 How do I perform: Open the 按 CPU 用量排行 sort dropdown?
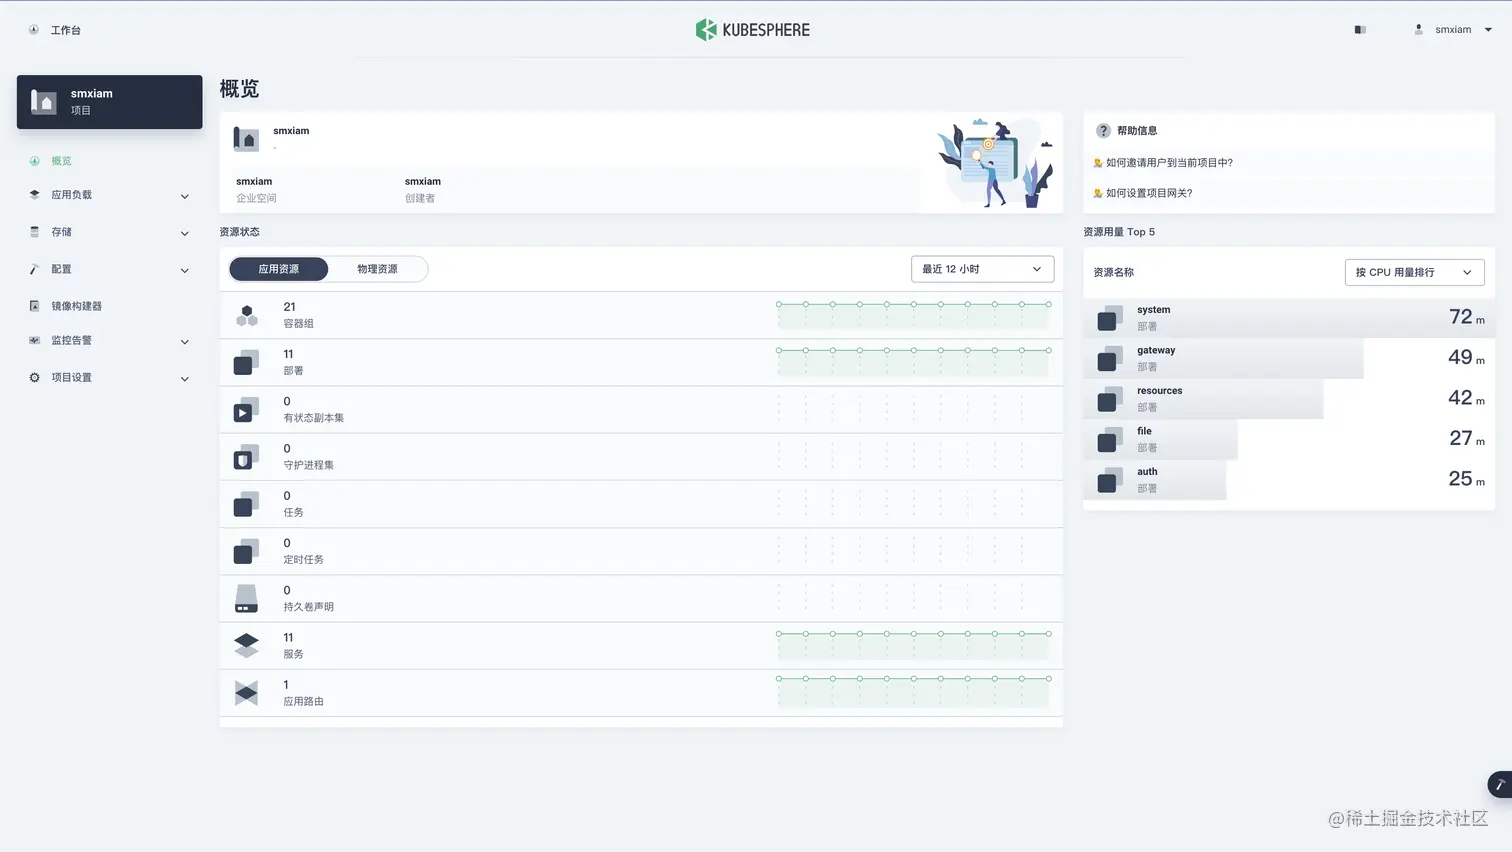tap(1414, 272)
